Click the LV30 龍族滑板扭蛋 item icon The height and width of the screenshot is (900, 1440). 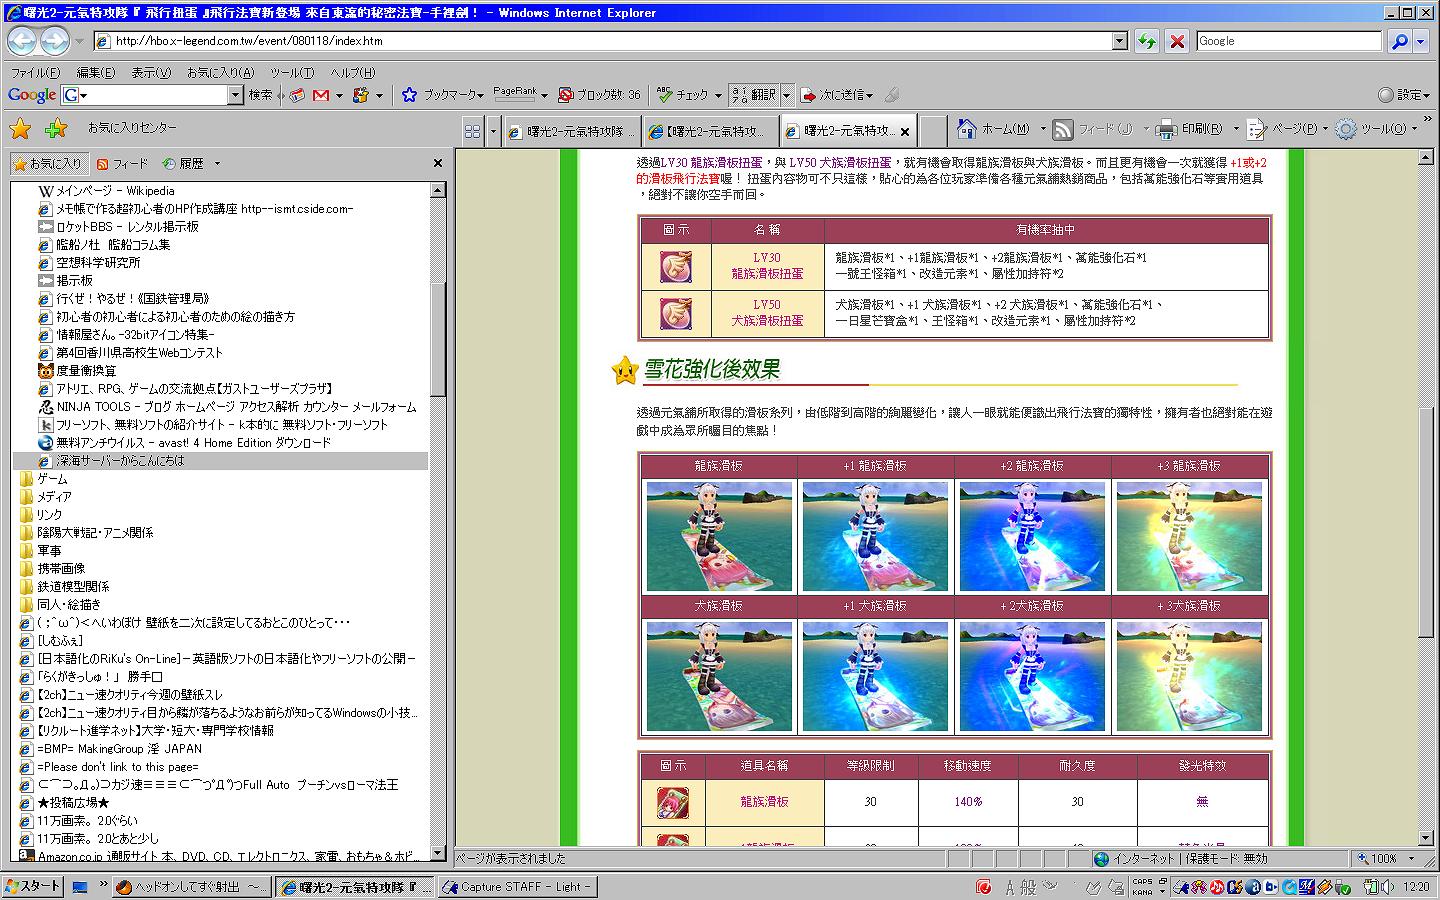[x=675, y=266]
